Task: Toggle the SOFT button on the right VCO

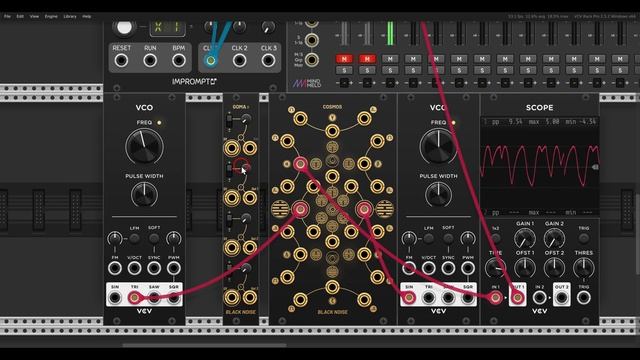Action: coord(448,238)
